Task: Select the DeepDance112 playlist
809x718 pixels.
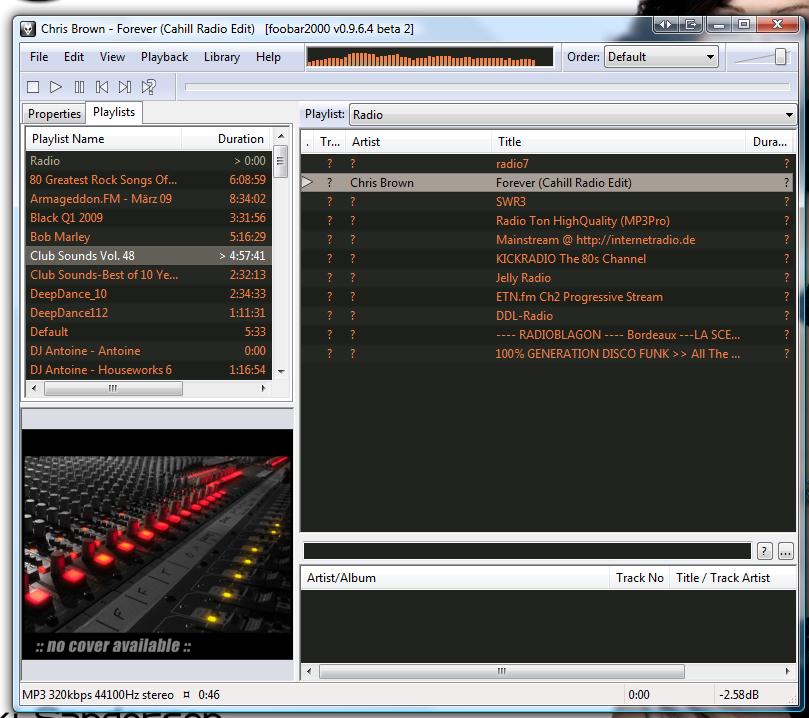Action: pyautogui.click(x=149, y=313)
